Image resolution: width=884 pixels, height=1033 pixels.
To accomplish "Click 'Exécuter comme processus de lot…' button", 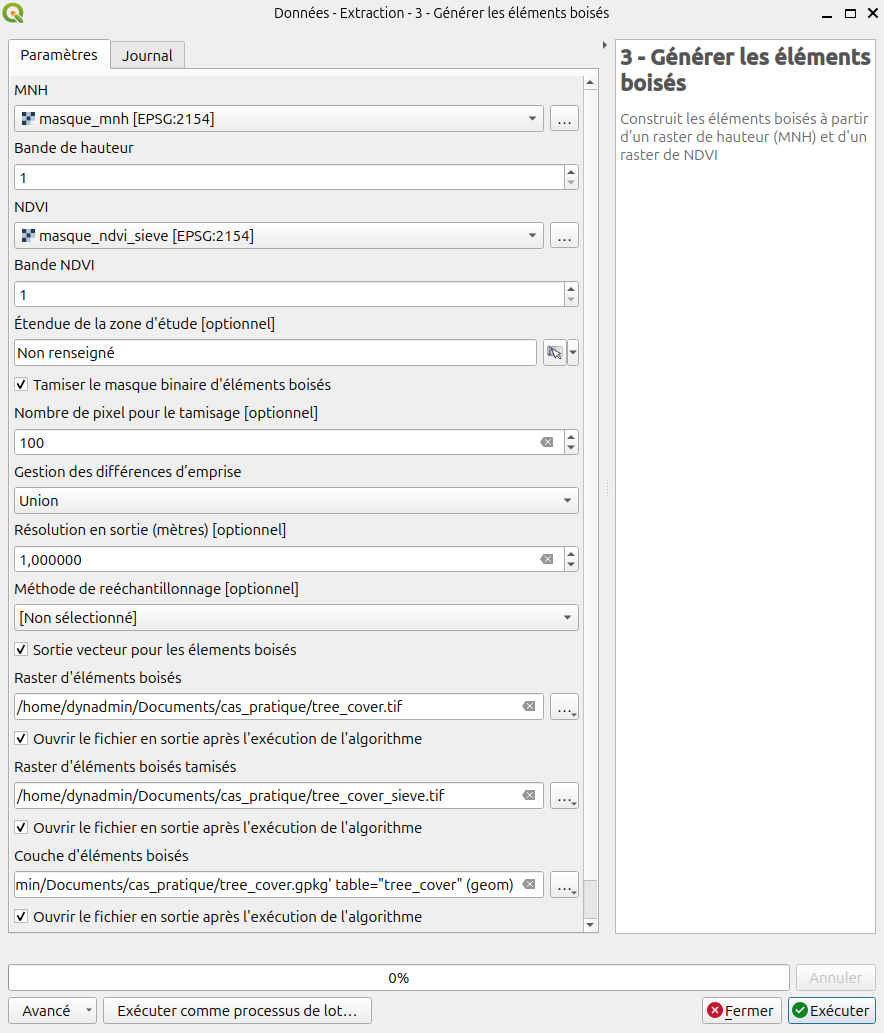I will [x=237, y=1010].
